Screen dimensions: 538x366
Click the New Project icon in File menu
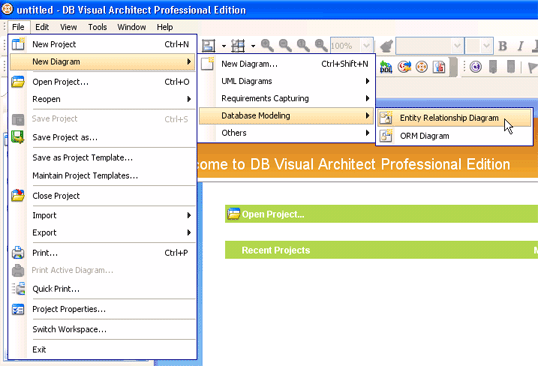pyautogui.click(x=18, y=44)
